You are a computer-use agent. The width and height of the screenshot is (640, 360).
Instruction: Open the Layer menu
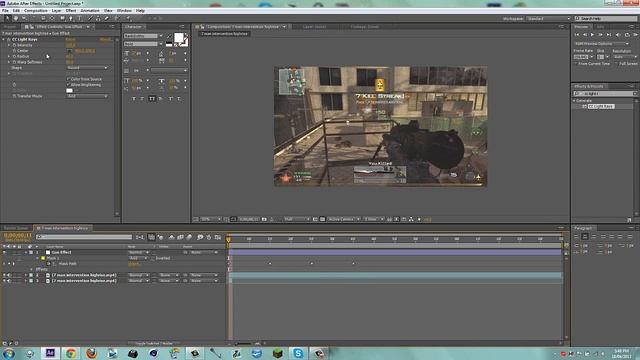click(56, 11)
